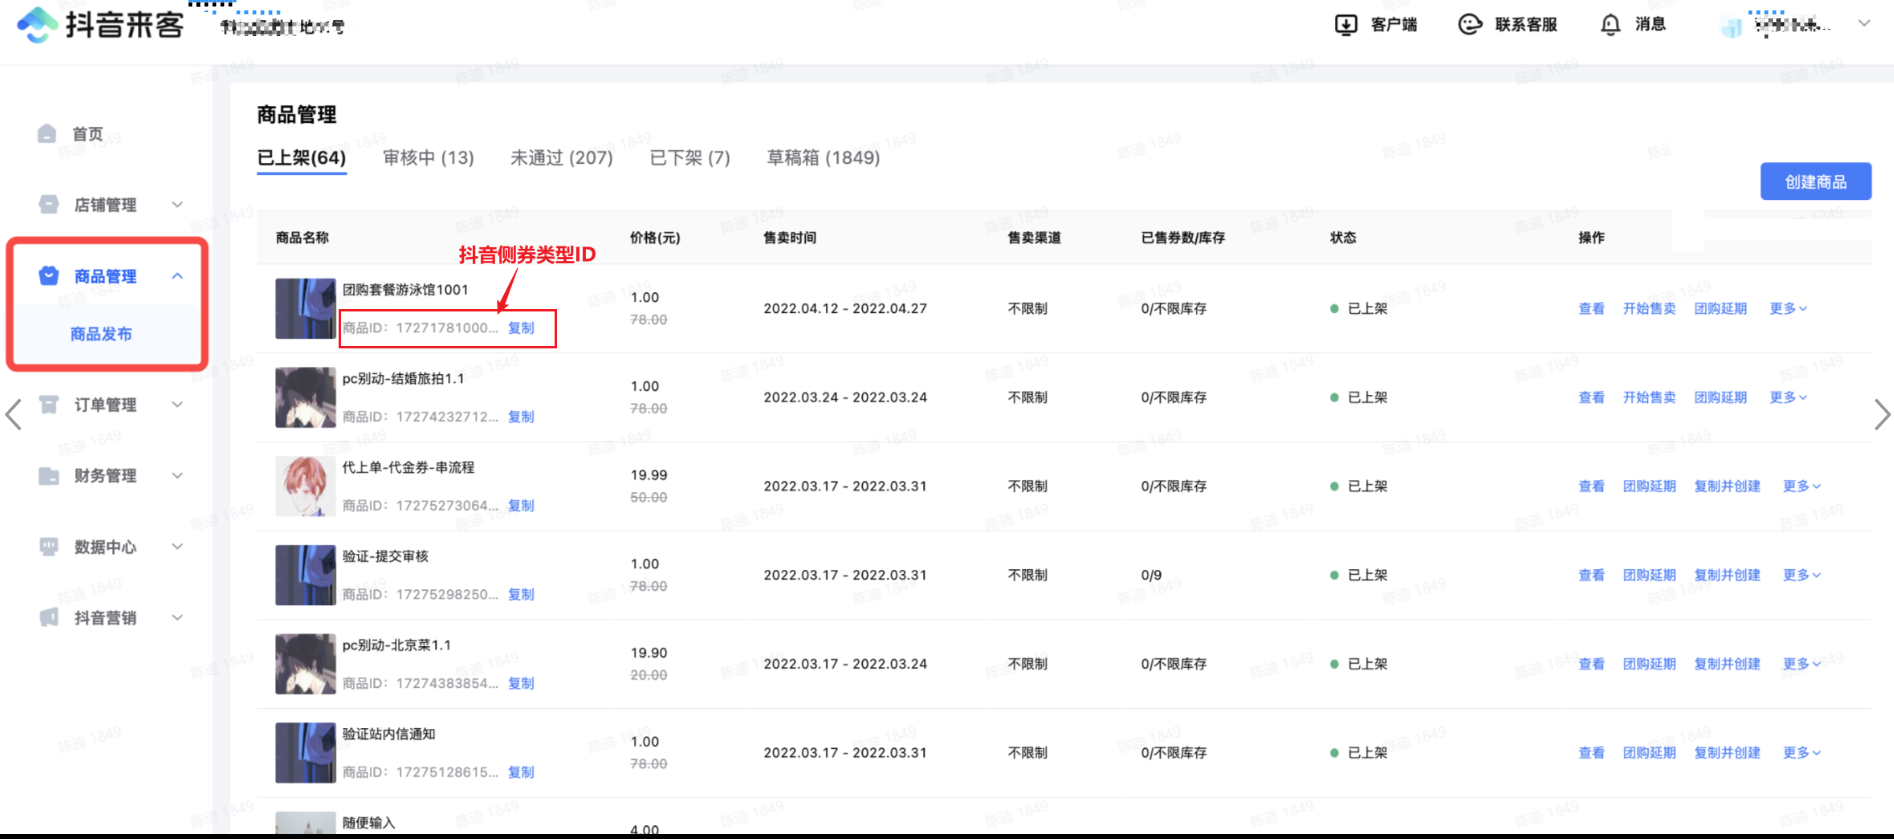
Task: Open 更多 dropdown for 验证-提交审核 row
Action: 1802,575
